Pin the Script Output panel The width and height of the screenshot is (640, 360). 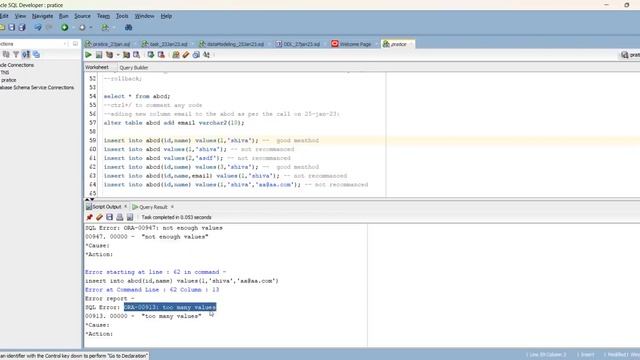[x=89, y=217]
